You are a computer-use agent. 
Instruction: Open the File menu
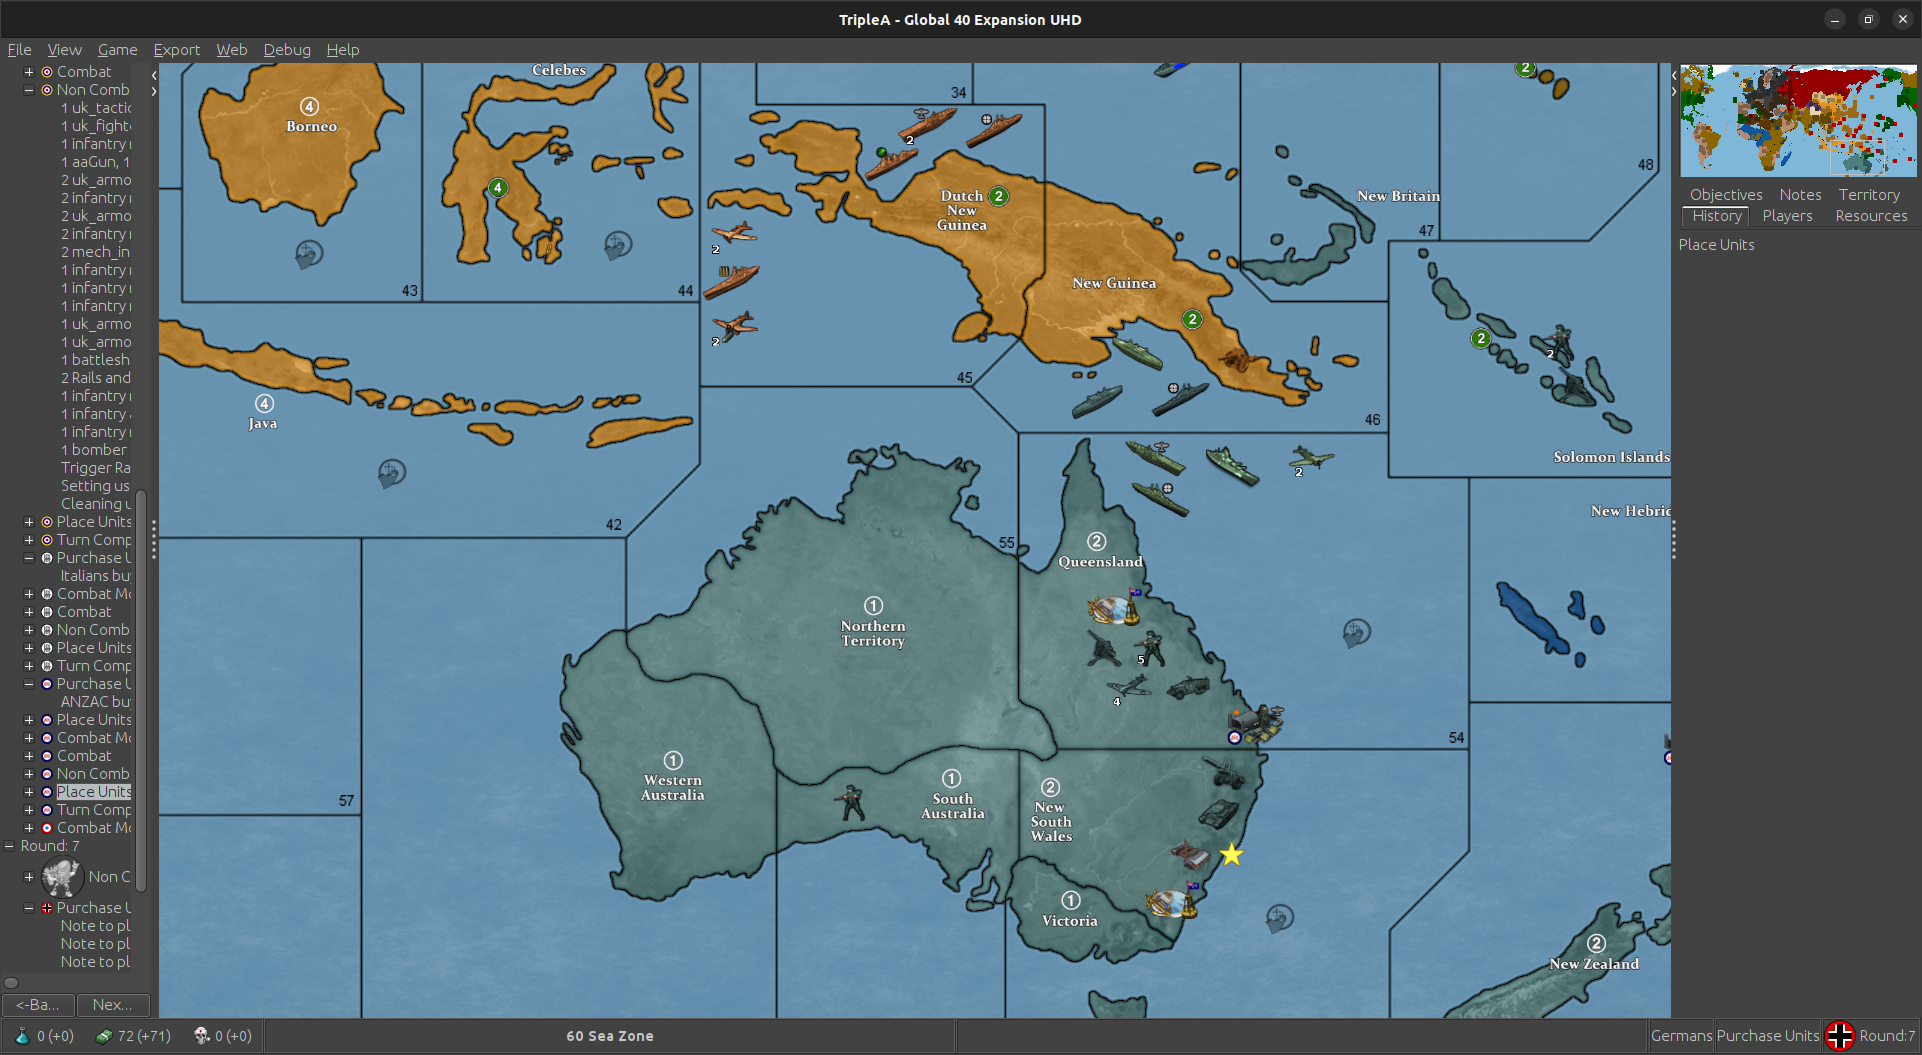[19, 49]
